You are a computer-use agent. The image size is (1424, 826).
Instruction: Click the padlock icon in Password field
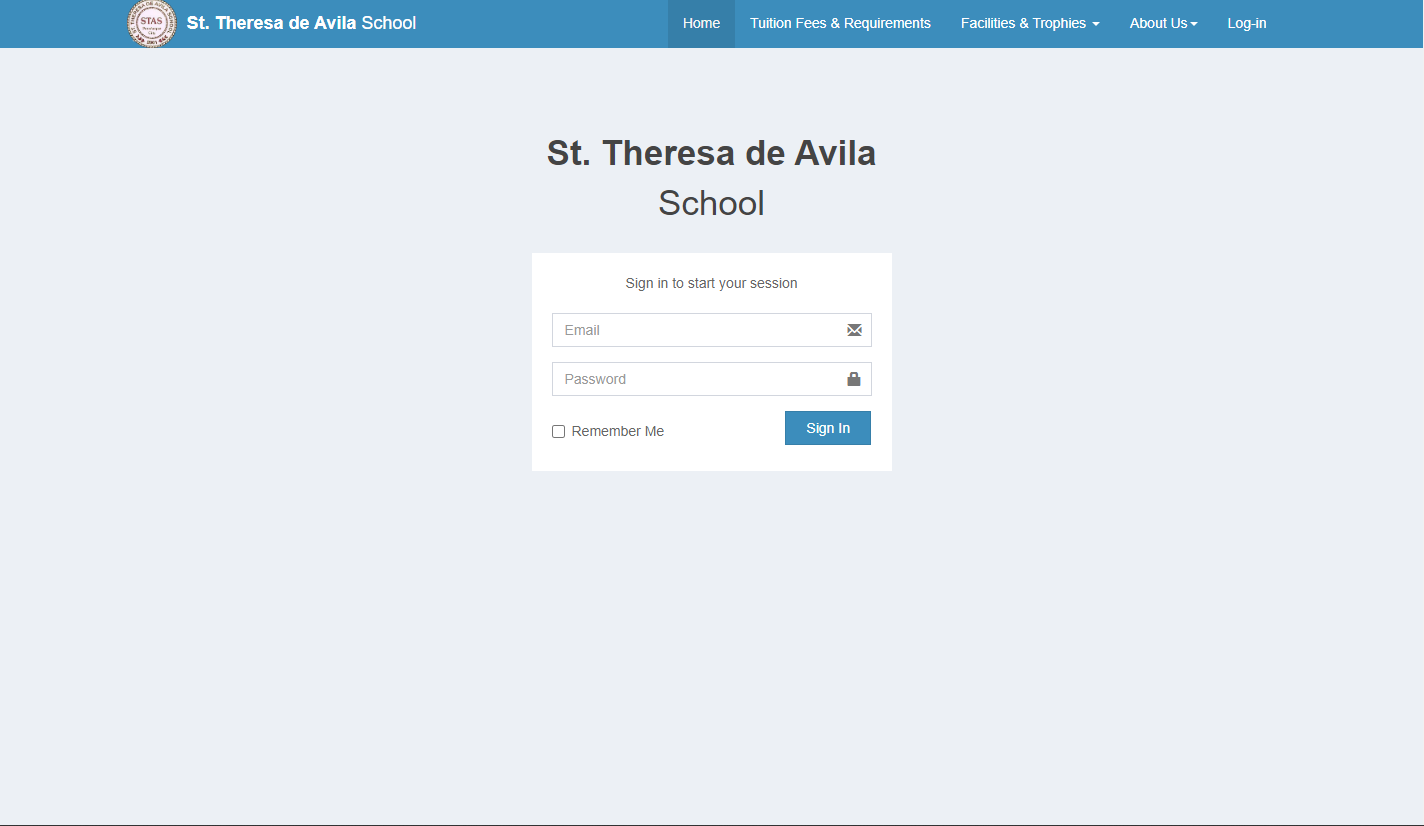click(854, 379)
